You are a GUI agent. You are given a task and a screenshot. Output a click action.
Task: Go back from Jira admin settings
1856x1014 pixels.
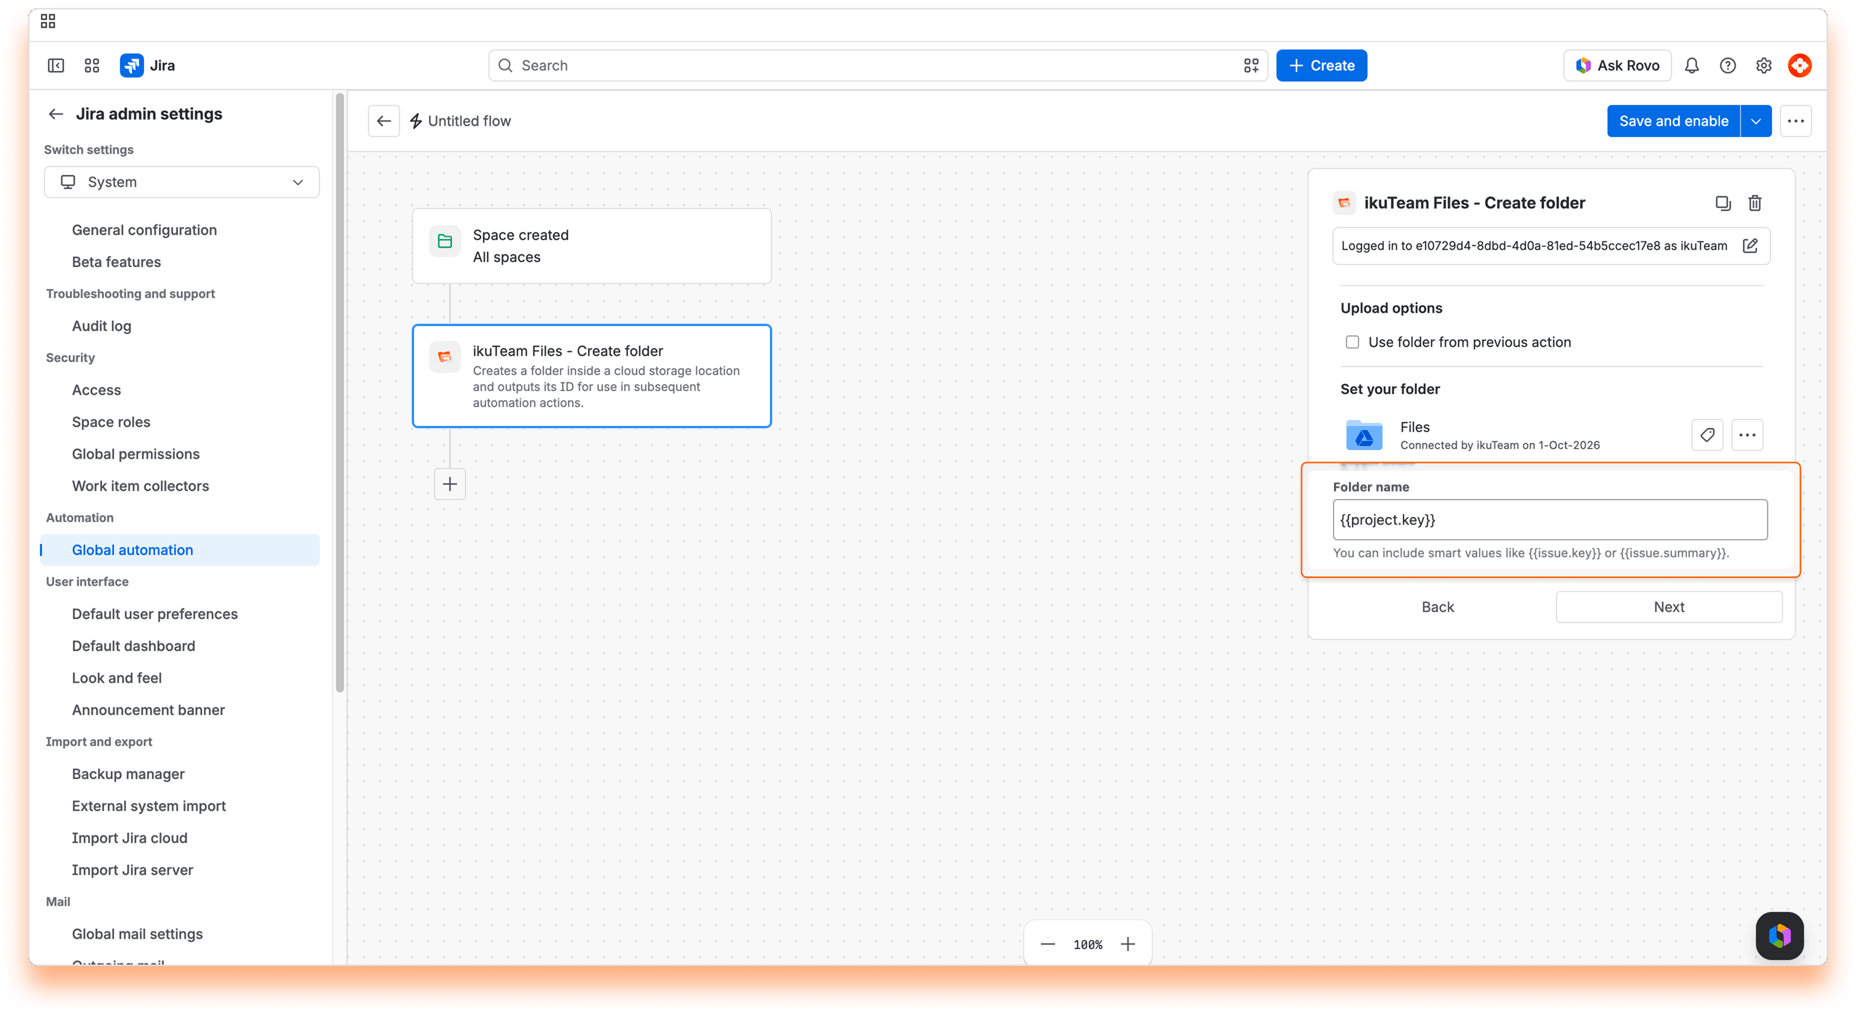(x=56, y=114)
